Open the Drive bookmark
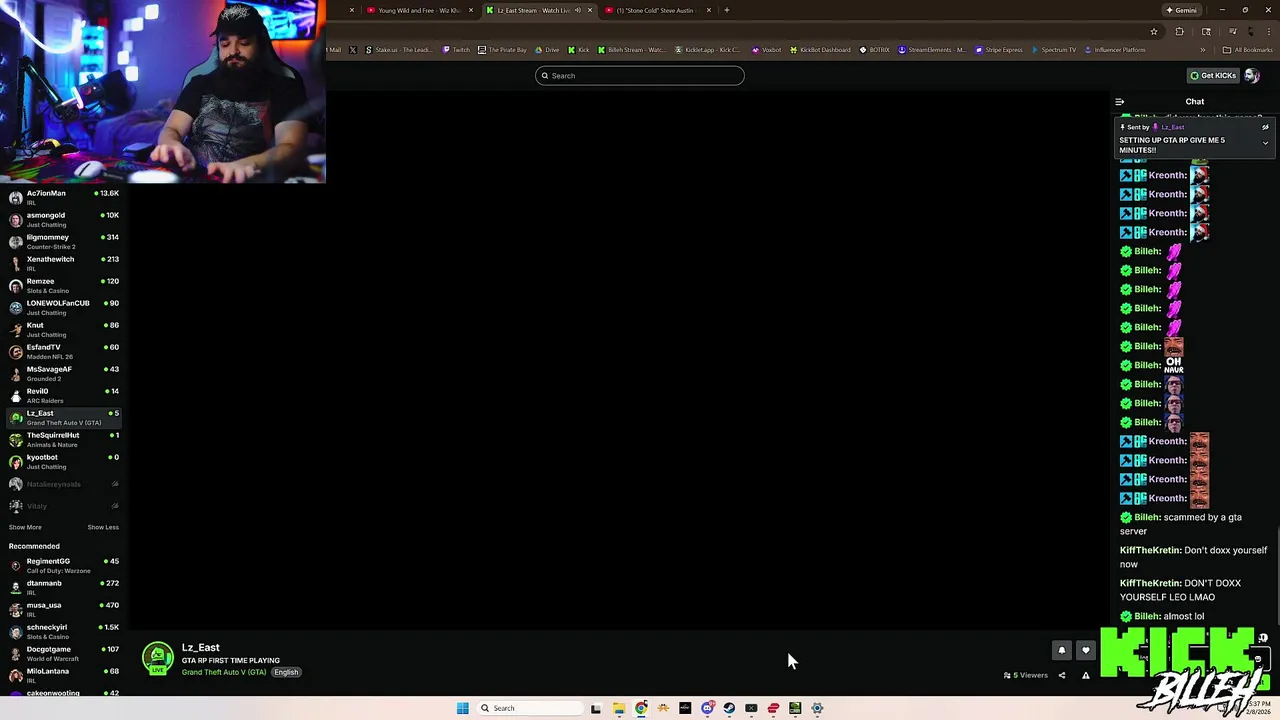Viewport: 1280px width, 720px height. [546, 50]
